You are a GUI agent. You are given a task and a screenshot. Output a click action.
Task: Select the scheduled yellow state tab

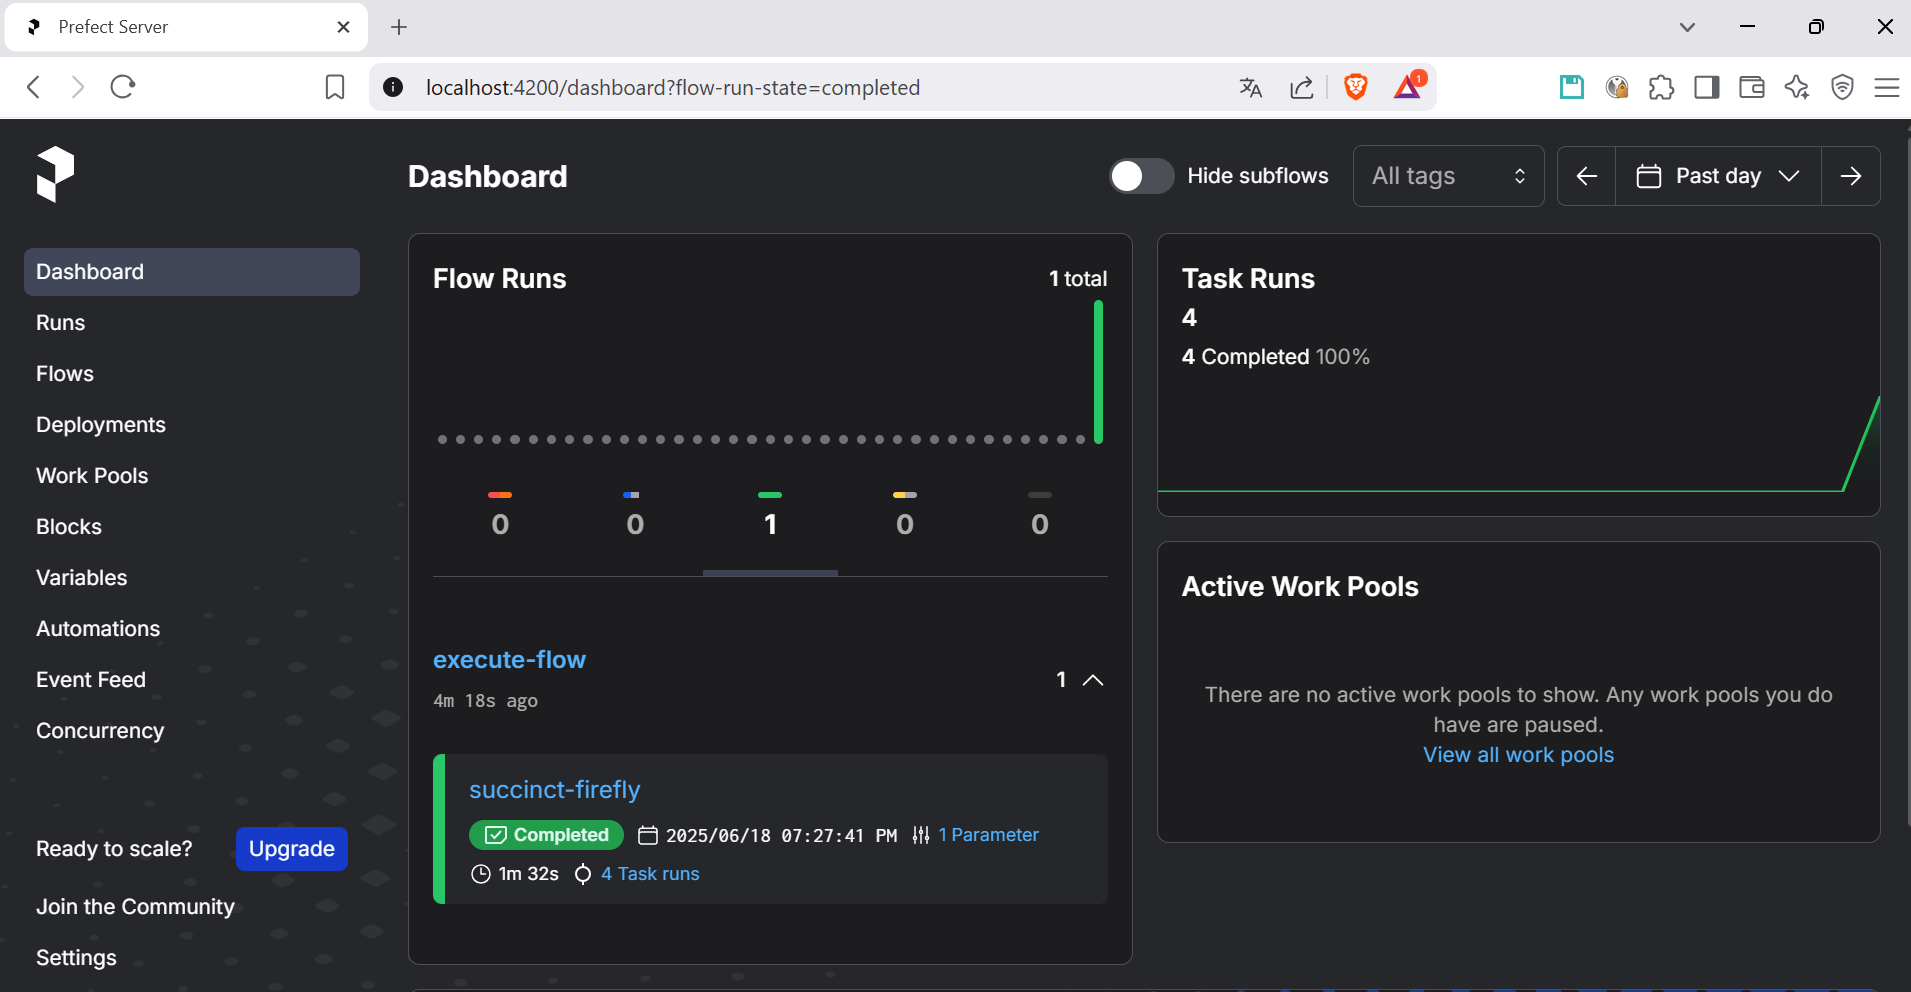point(905,515)
